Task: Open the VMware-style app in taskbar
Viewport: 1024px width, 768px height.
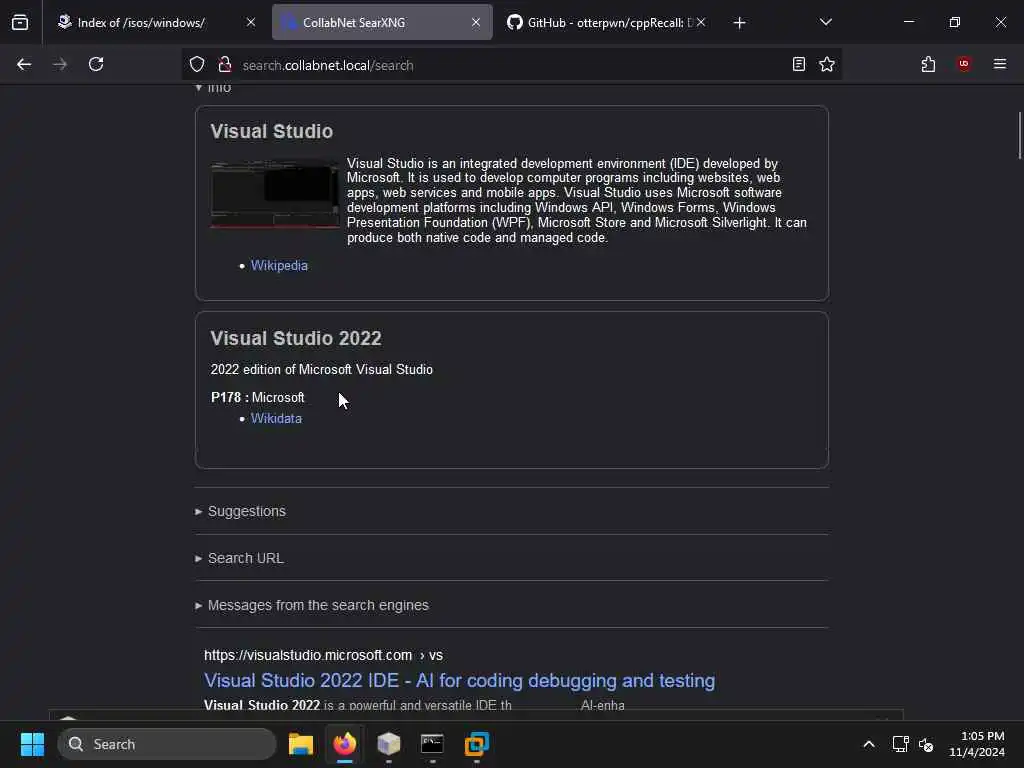Action: click(477, 744)
